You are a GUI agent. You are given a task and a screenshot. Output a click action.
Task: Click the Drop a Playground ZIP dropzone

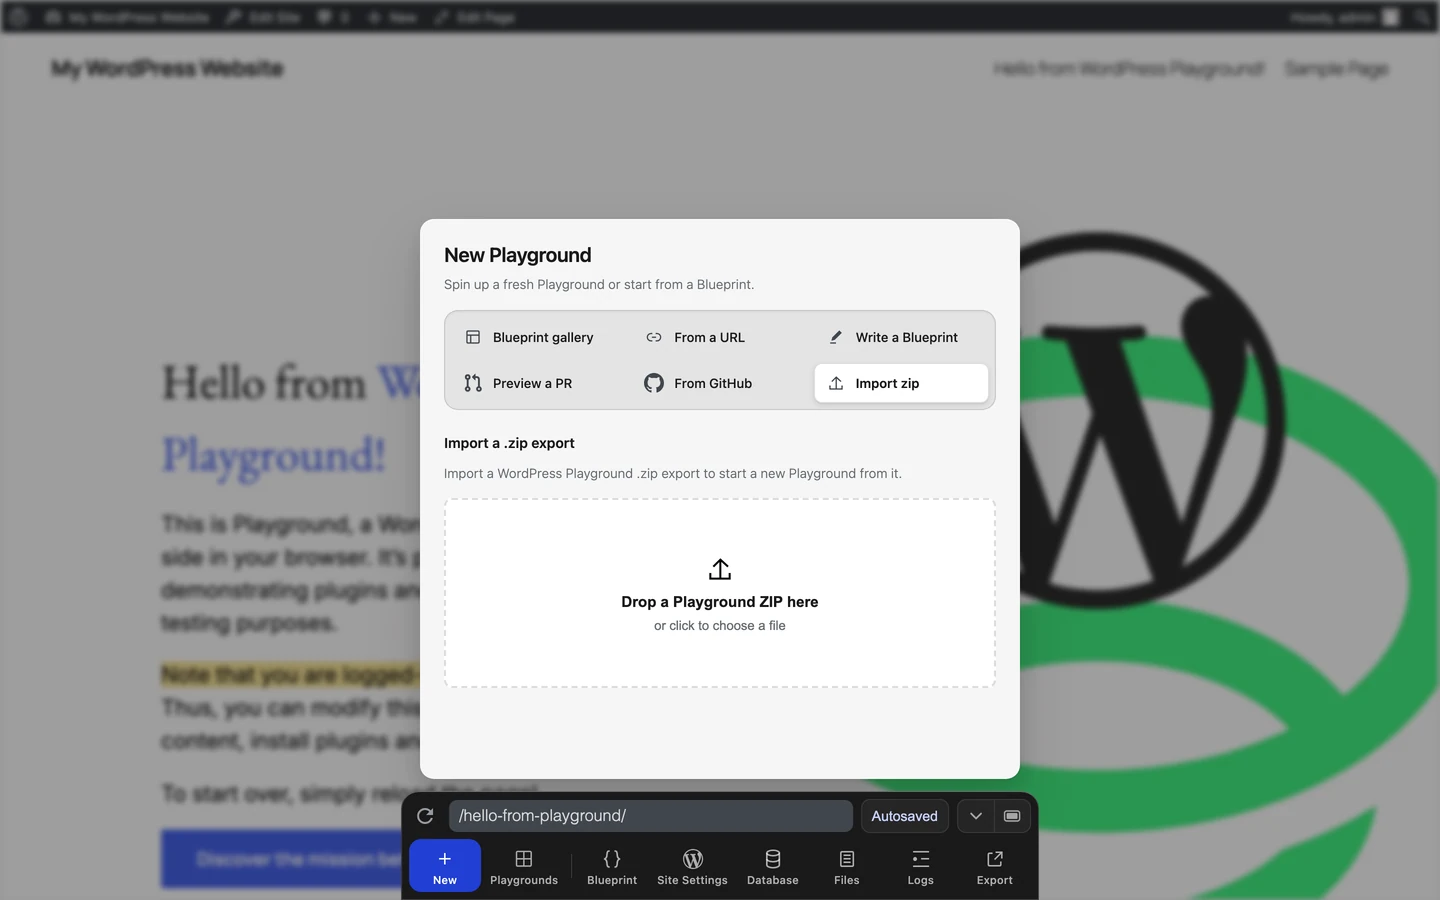(x=720, y=593)
